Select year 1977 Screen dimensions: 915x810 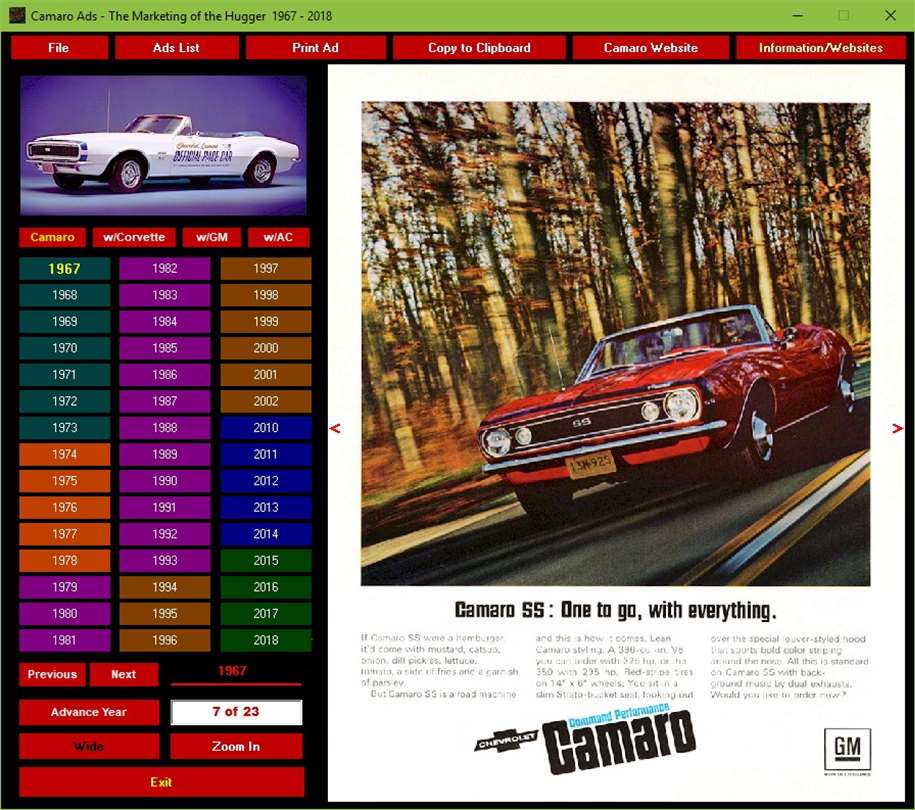65,534
